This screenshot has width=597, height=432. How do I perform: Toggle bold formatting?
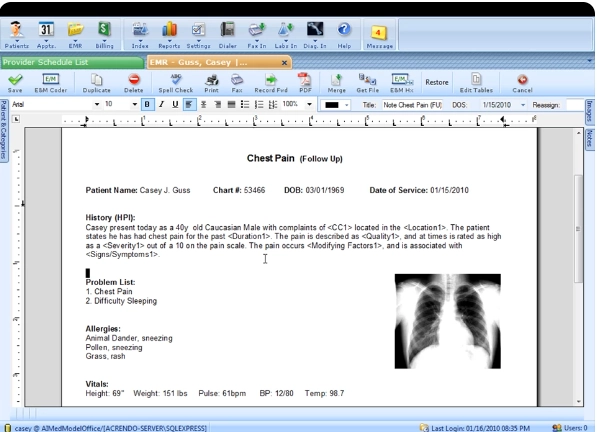pos(147,104)
